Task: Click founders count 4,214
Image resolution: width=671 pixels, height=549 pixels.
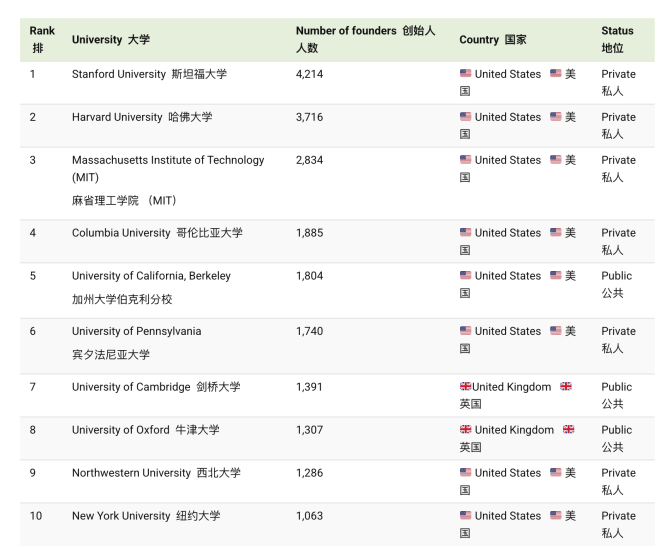Action: [309, 74]
